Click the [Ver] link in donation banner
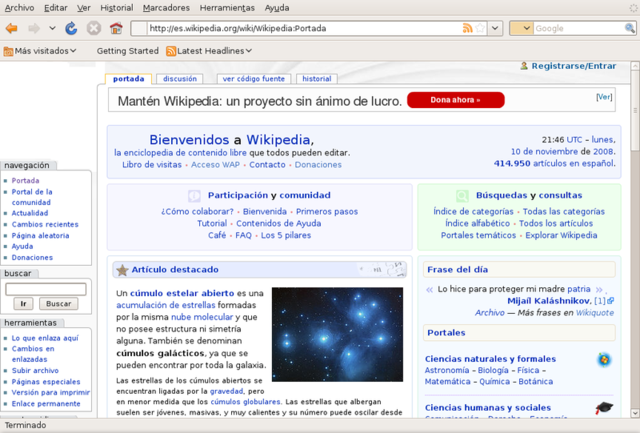The image size is (640, 433). click(x=604, y=97)
